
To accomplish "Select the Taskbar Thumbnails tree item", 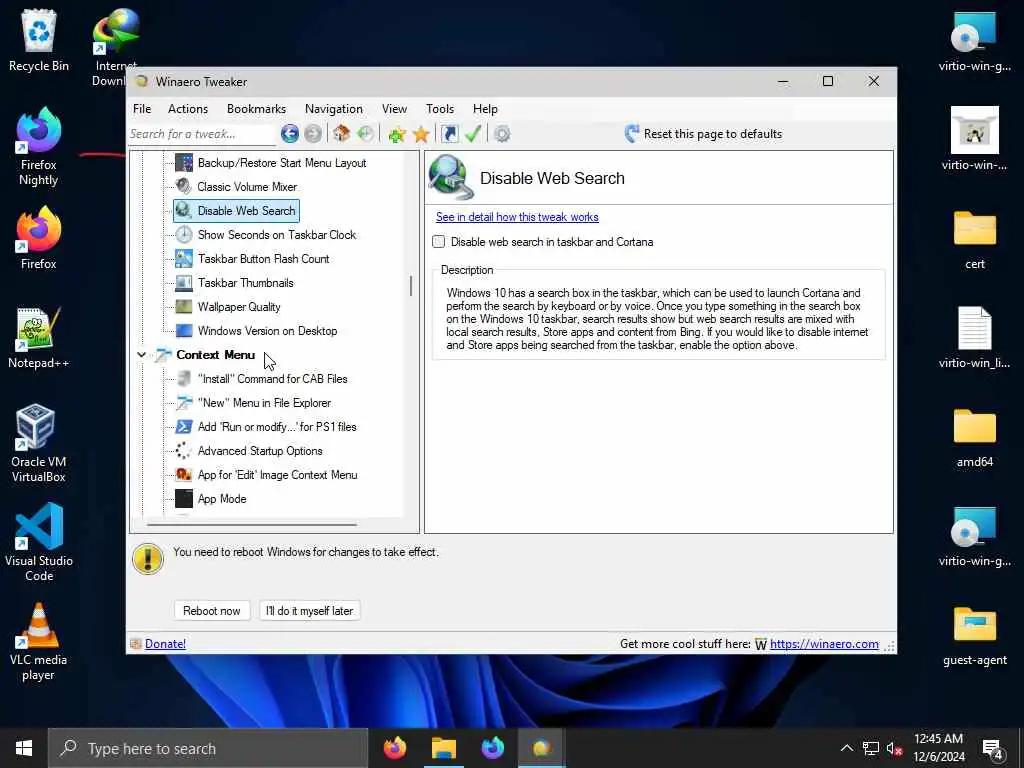I will point(246,283).
